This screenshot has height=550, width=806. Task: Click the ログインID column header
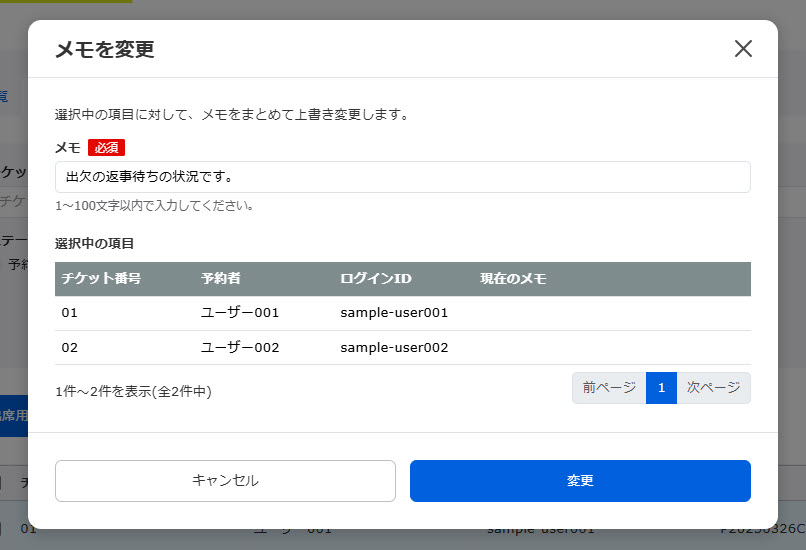point(376,279)
